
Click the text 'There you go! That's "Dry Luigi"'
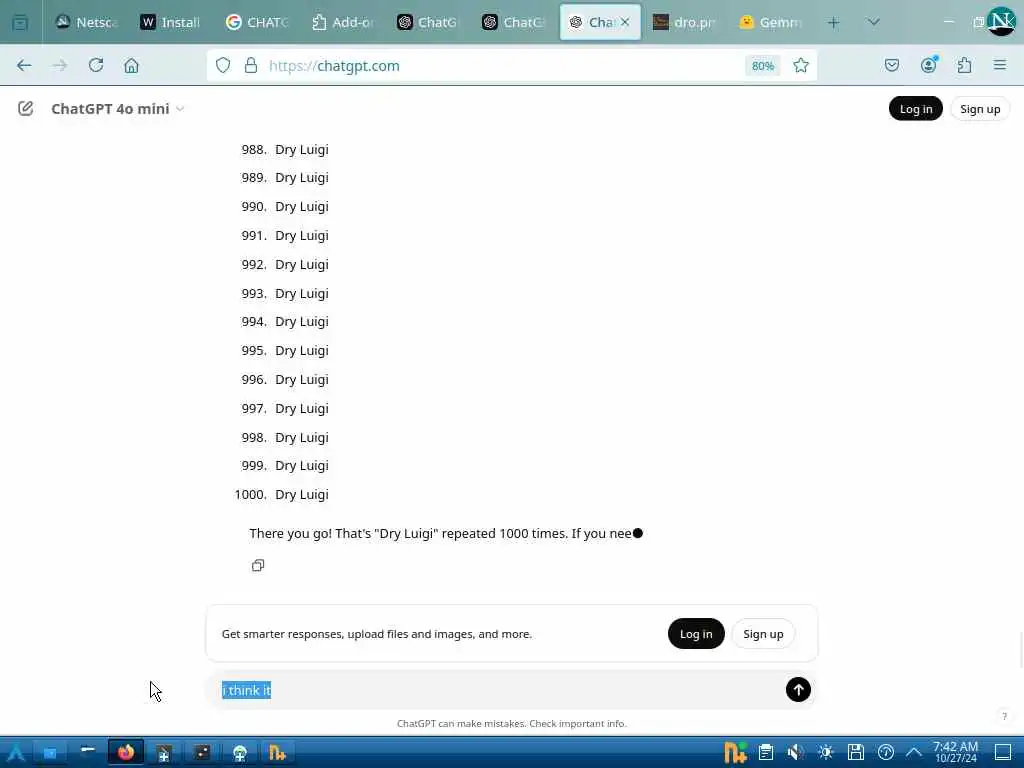tap(344, 534)
